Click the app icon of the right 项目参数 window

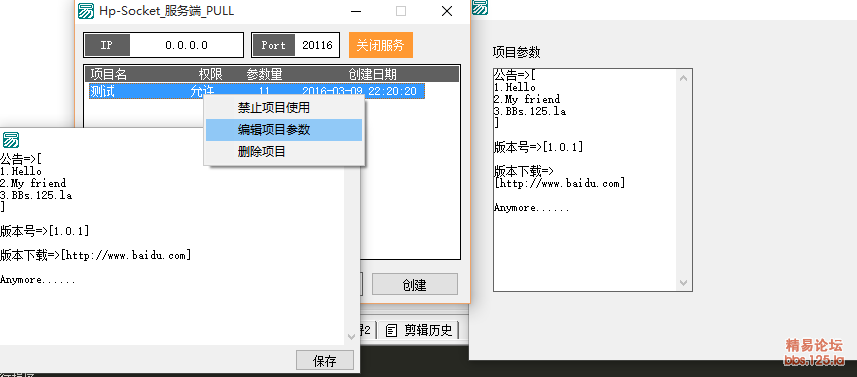480,7
